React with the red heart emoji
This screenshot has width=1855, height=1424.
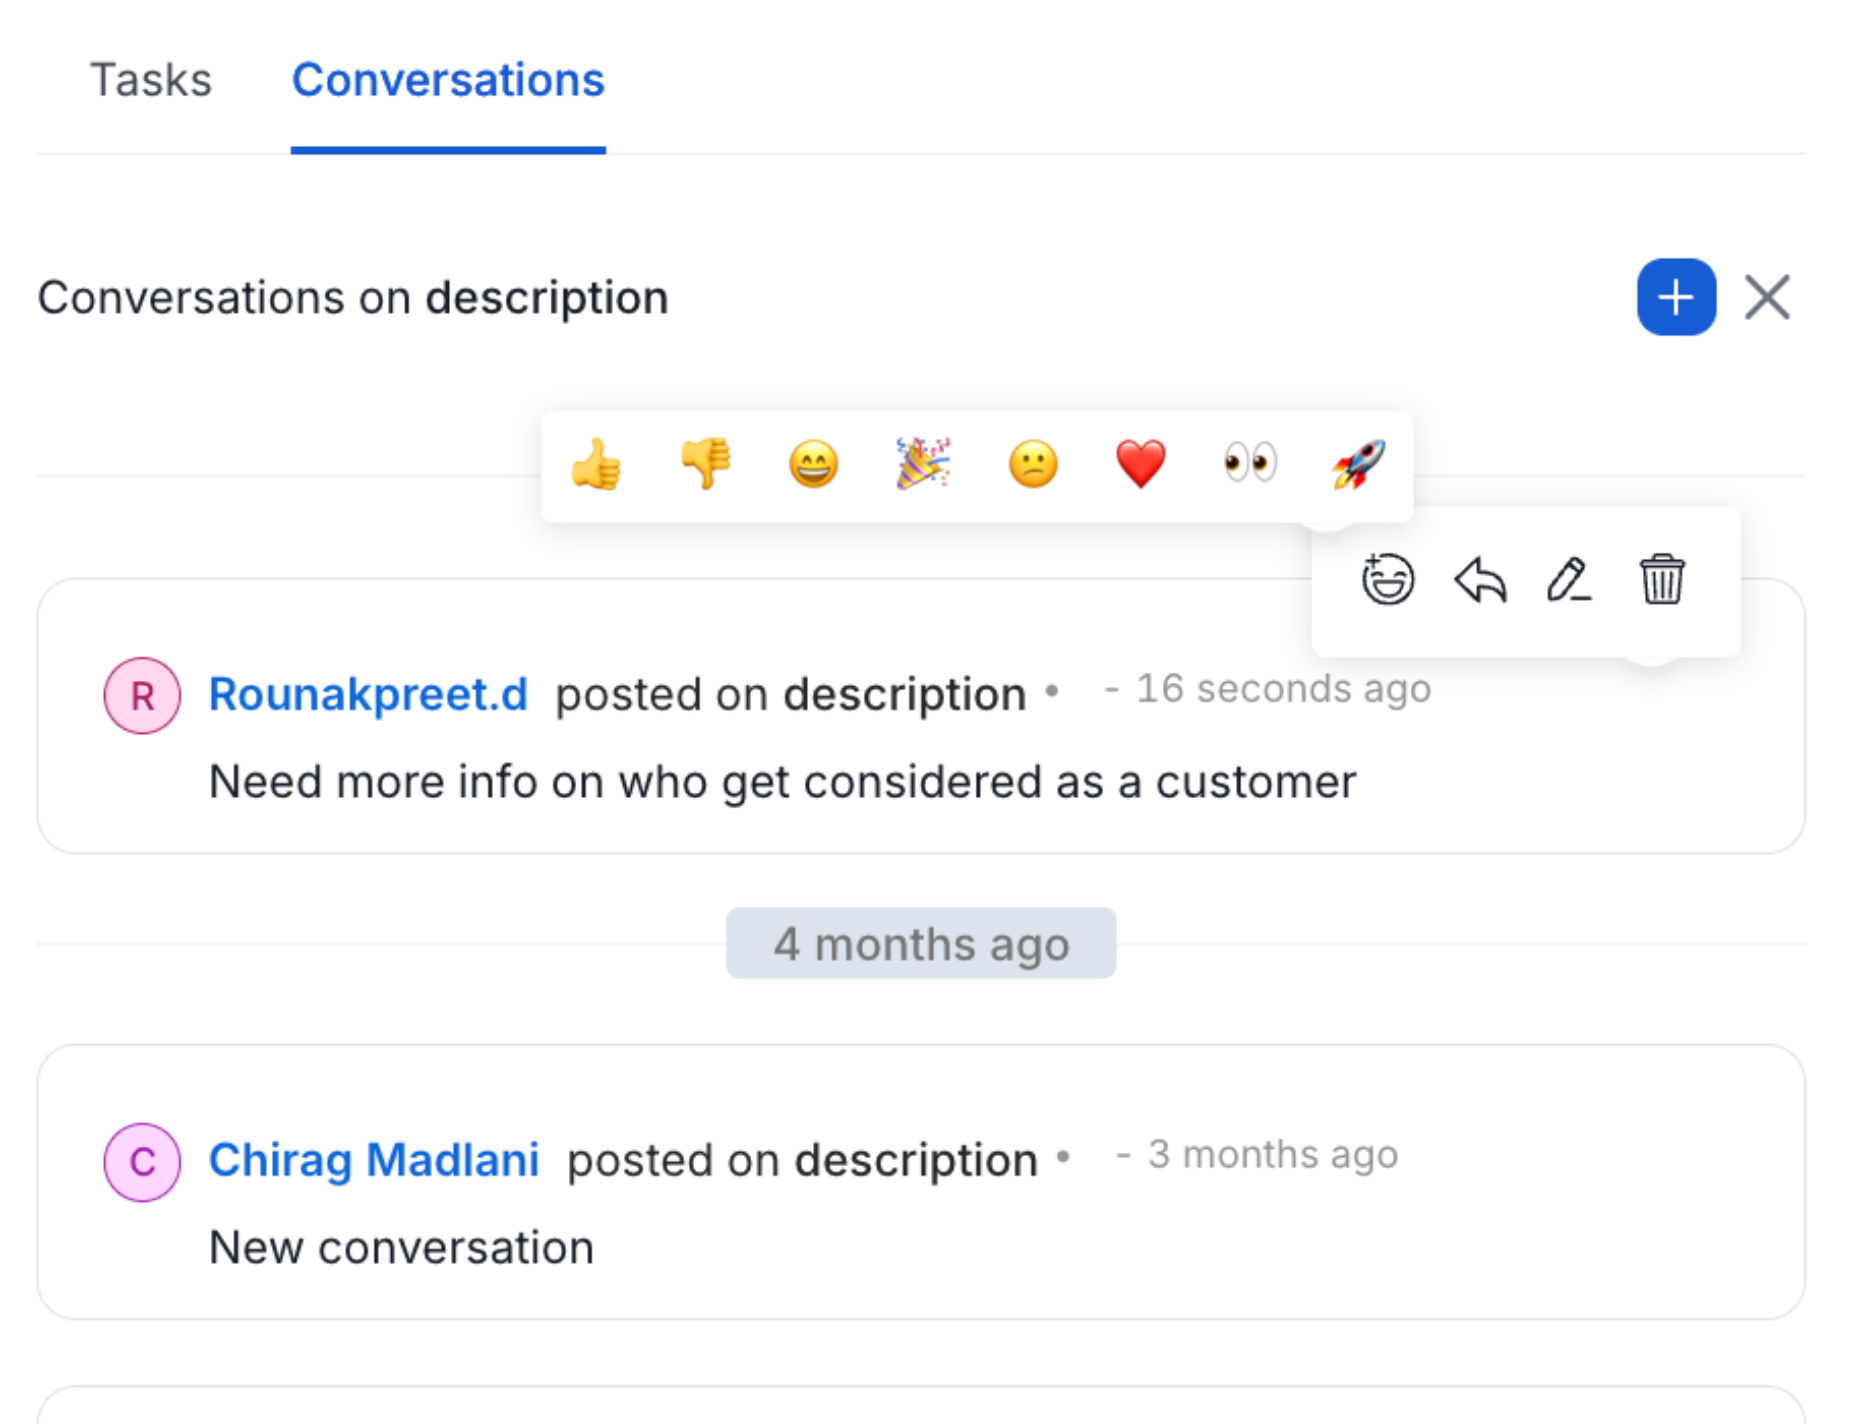(x=1139, y=463)
